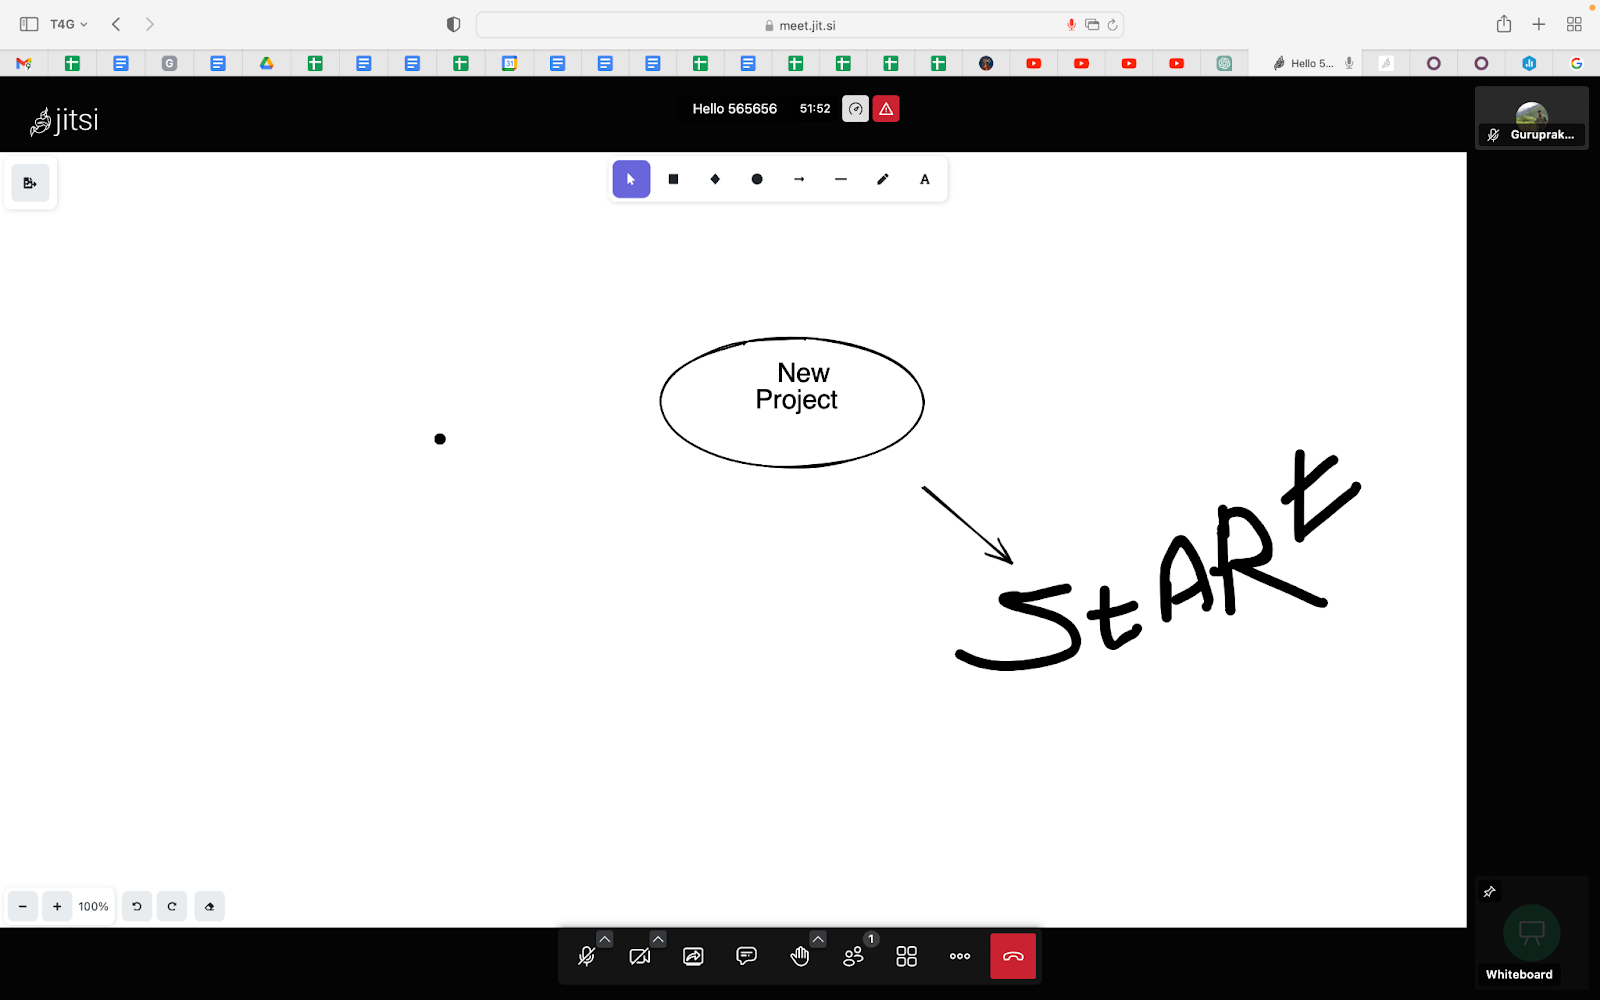Leave the meeting with hangup button
This screenshot has height=1000, width=1600.
pos(1013,956)
